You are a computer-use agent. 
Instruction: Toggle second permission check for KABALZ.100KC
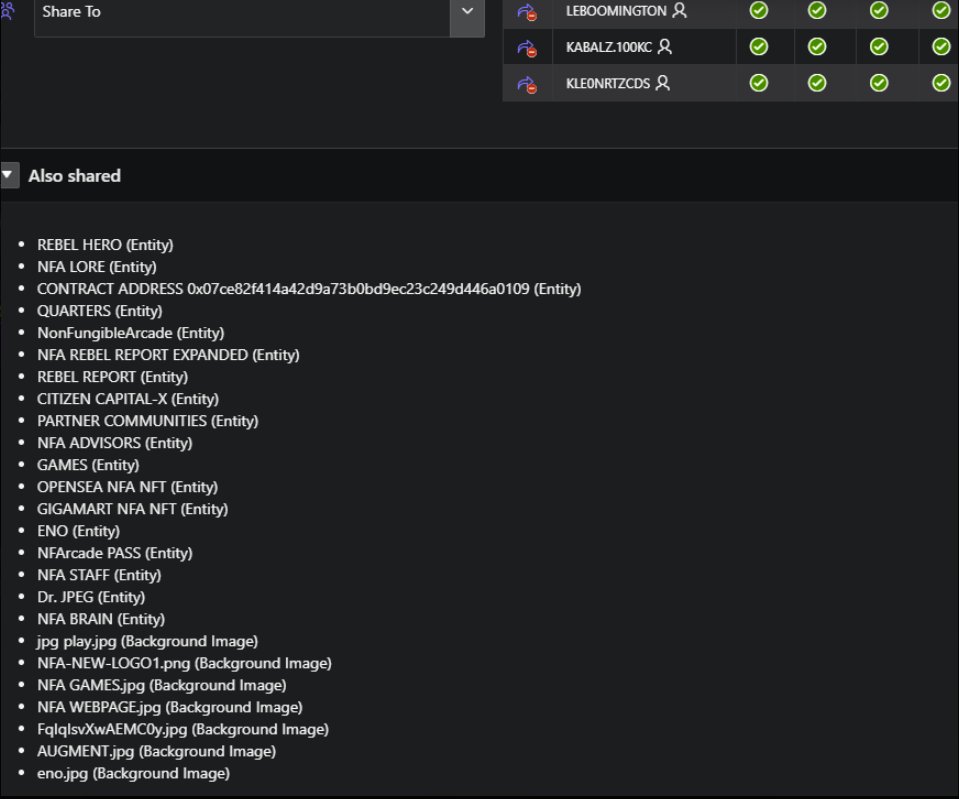coord(817,46)
